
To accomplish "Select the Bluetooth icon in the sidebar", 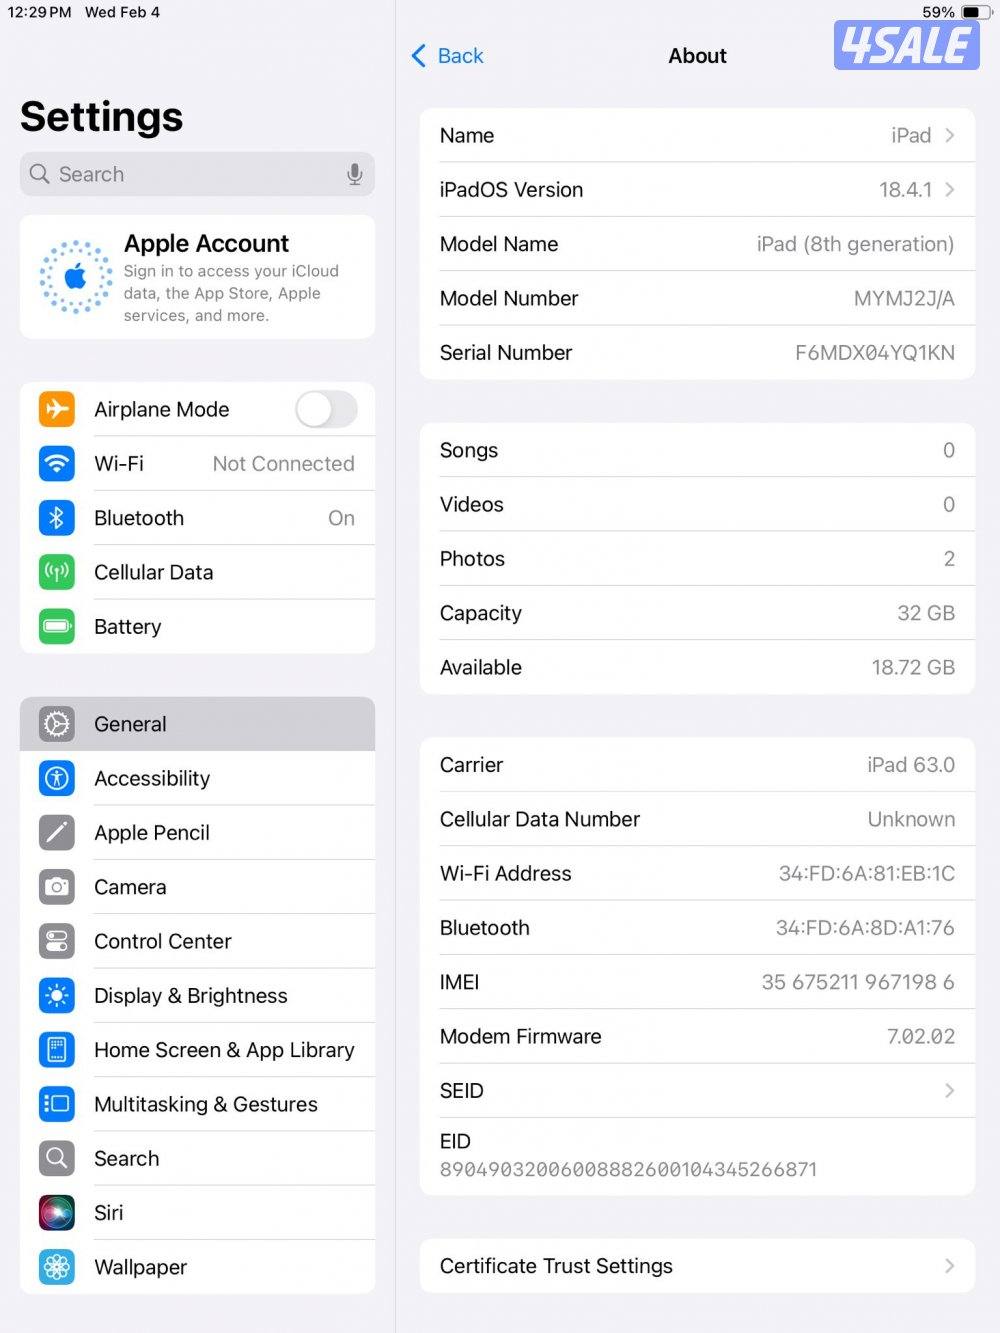I will tap(57, 518).
